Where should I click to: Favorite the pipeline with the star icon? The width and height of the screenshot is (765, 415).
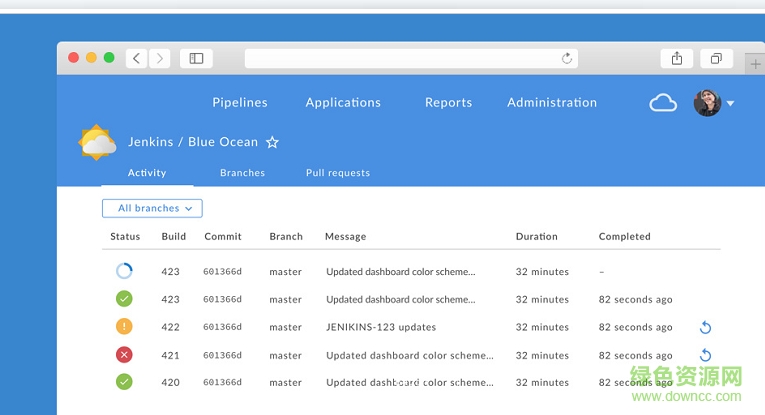pyautogui.click(x=272, y=143)
